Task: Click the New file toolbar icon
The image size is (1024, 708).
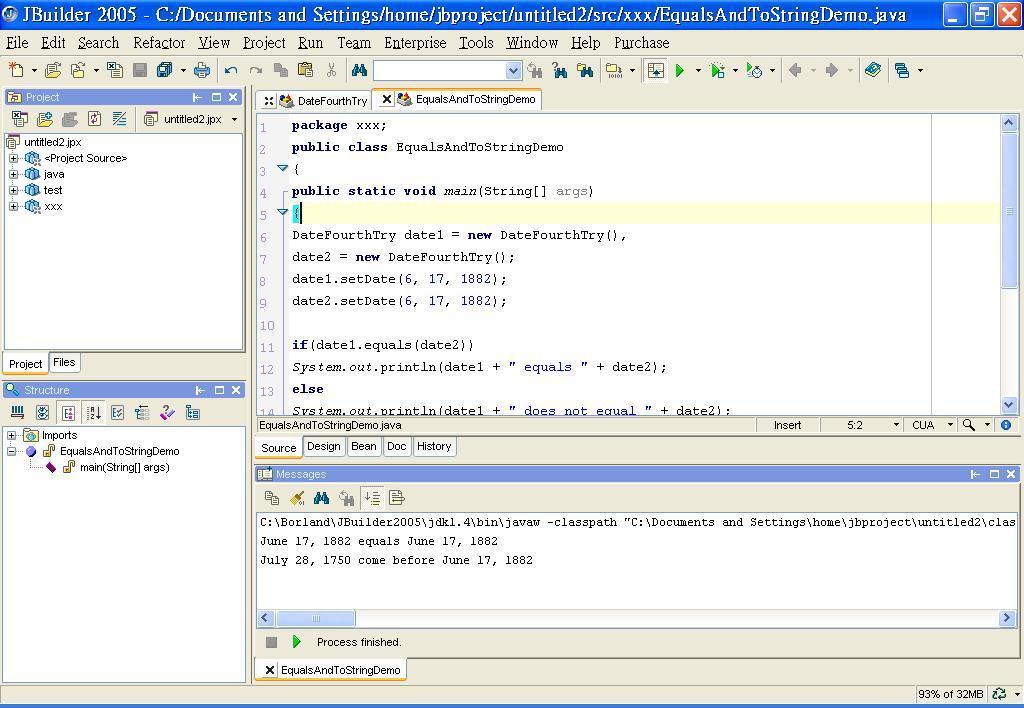Action: [16, 70]
